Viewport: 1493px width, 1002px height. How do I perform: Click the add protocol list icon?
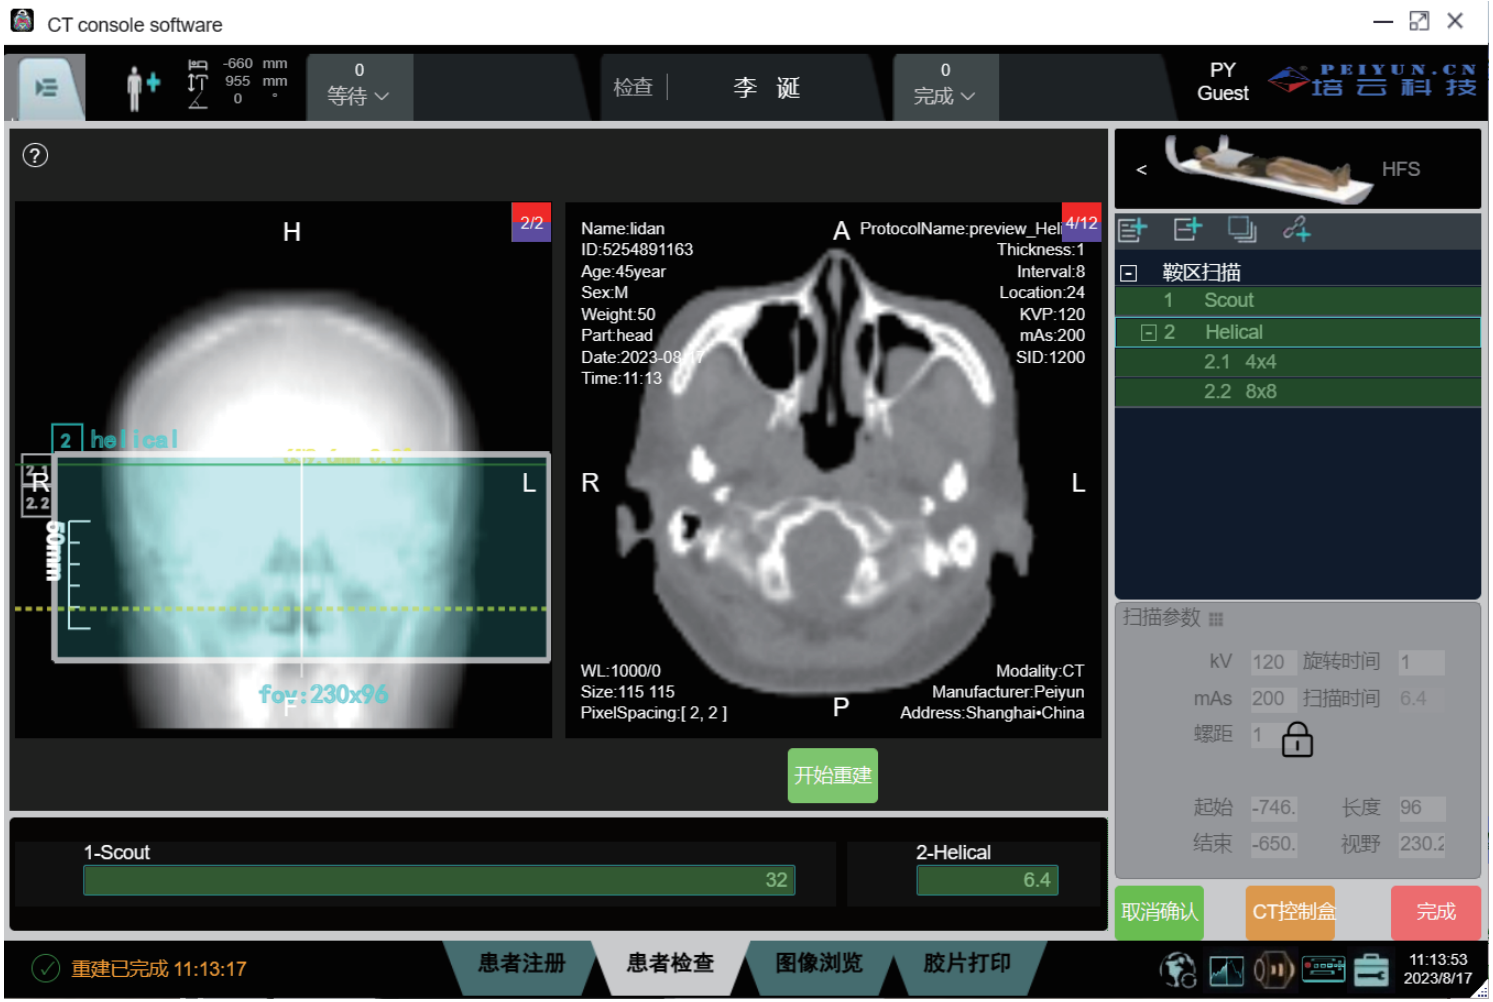(x=1132, y=230)
